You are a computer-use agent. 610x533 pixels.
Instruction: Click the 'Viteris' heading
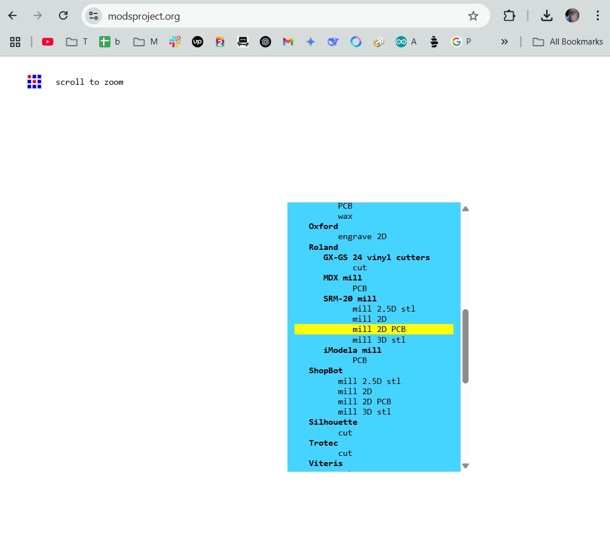326,463
